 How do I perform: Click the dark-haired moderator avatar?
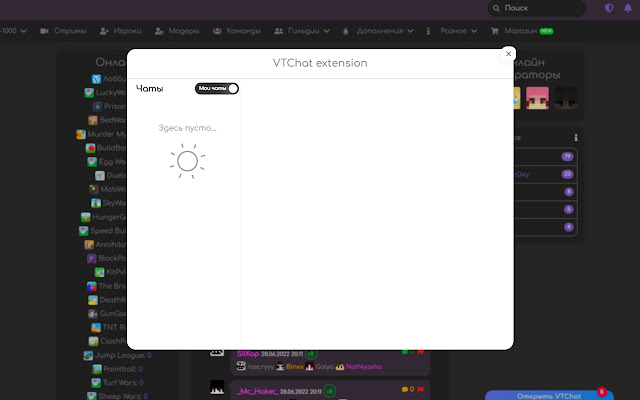click(566, 98)
